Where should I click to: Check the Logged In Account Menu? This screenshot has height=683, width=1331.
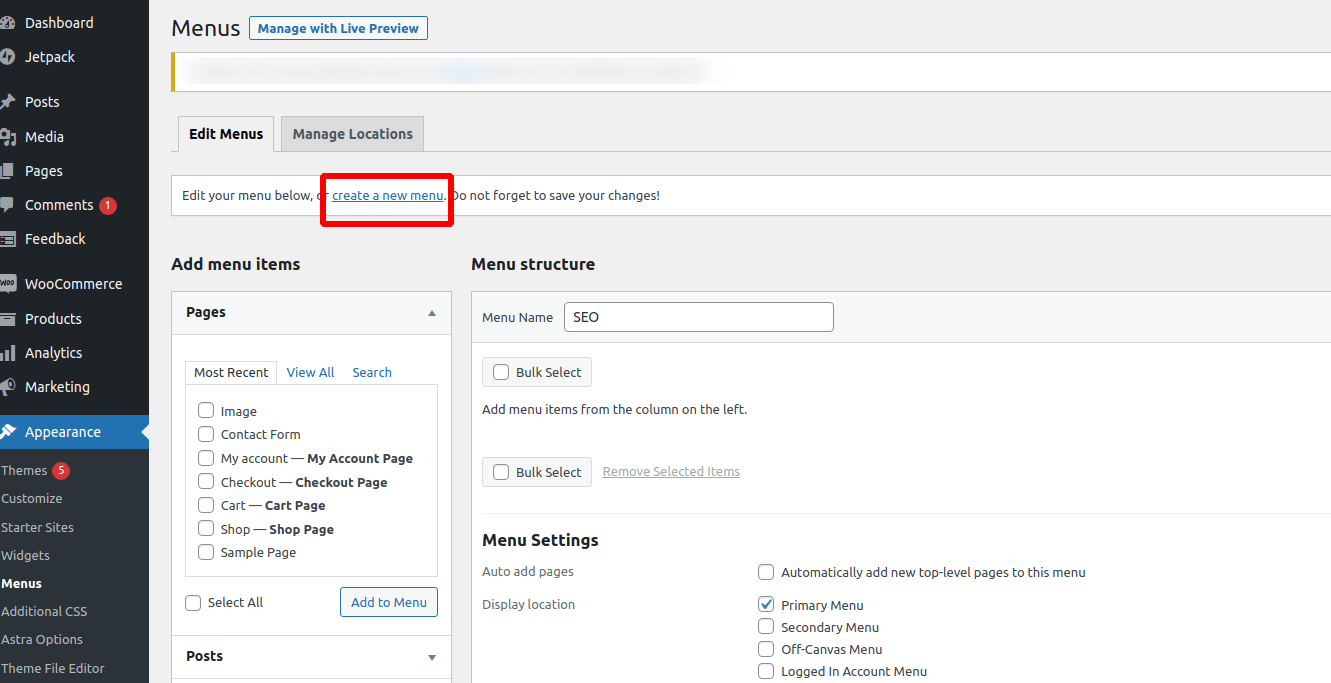click(x=766, y=672)
